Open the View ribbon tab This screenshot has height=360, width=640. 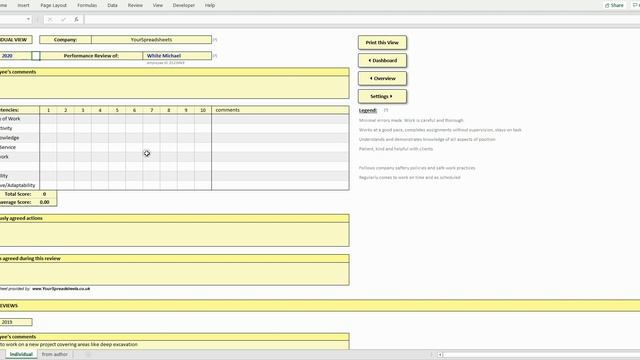158,5
